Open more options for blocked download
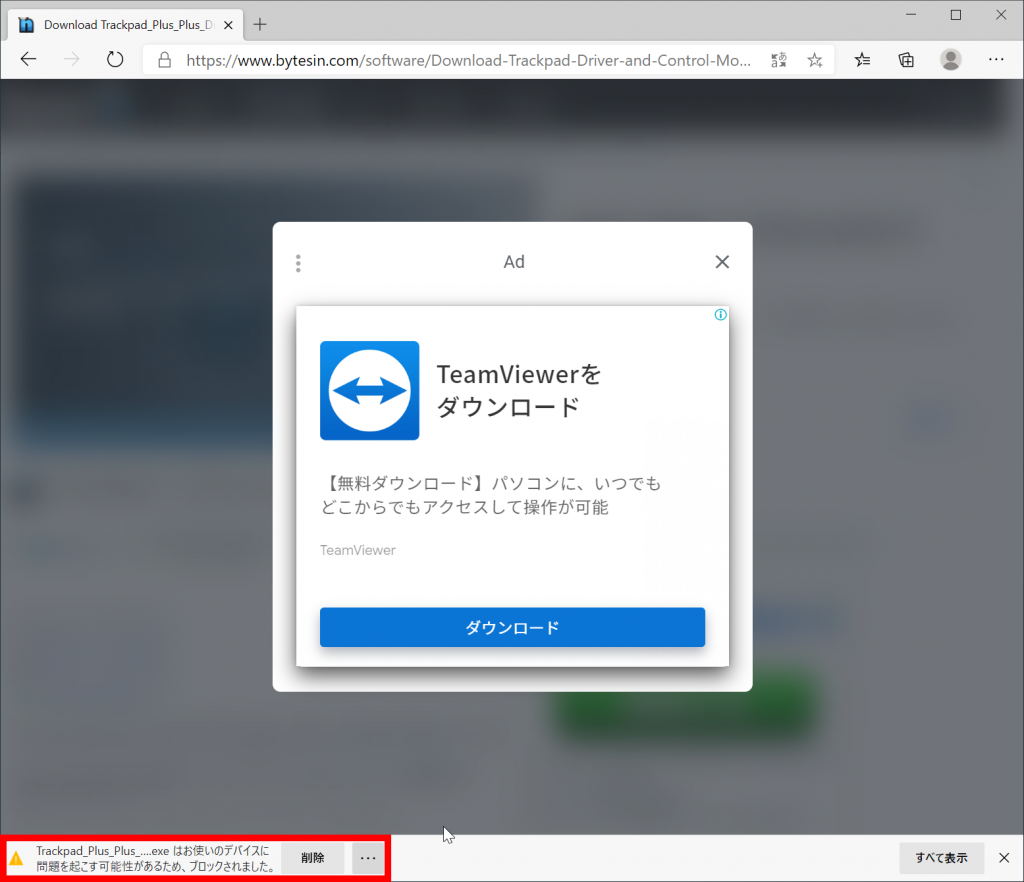Viewport: 1024px width, 882px height. [x=368, y=858]
